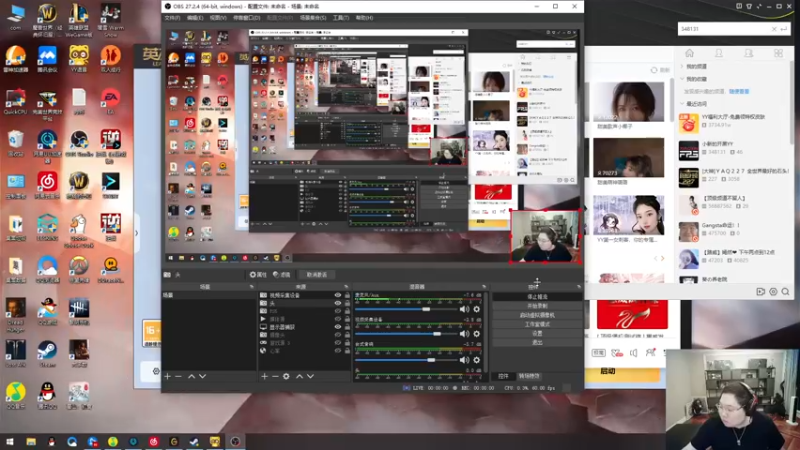Viewport: 800px width, 450px height.
Task: Toggle visibility eye of 媒体源 source
Action: point(337,319)
